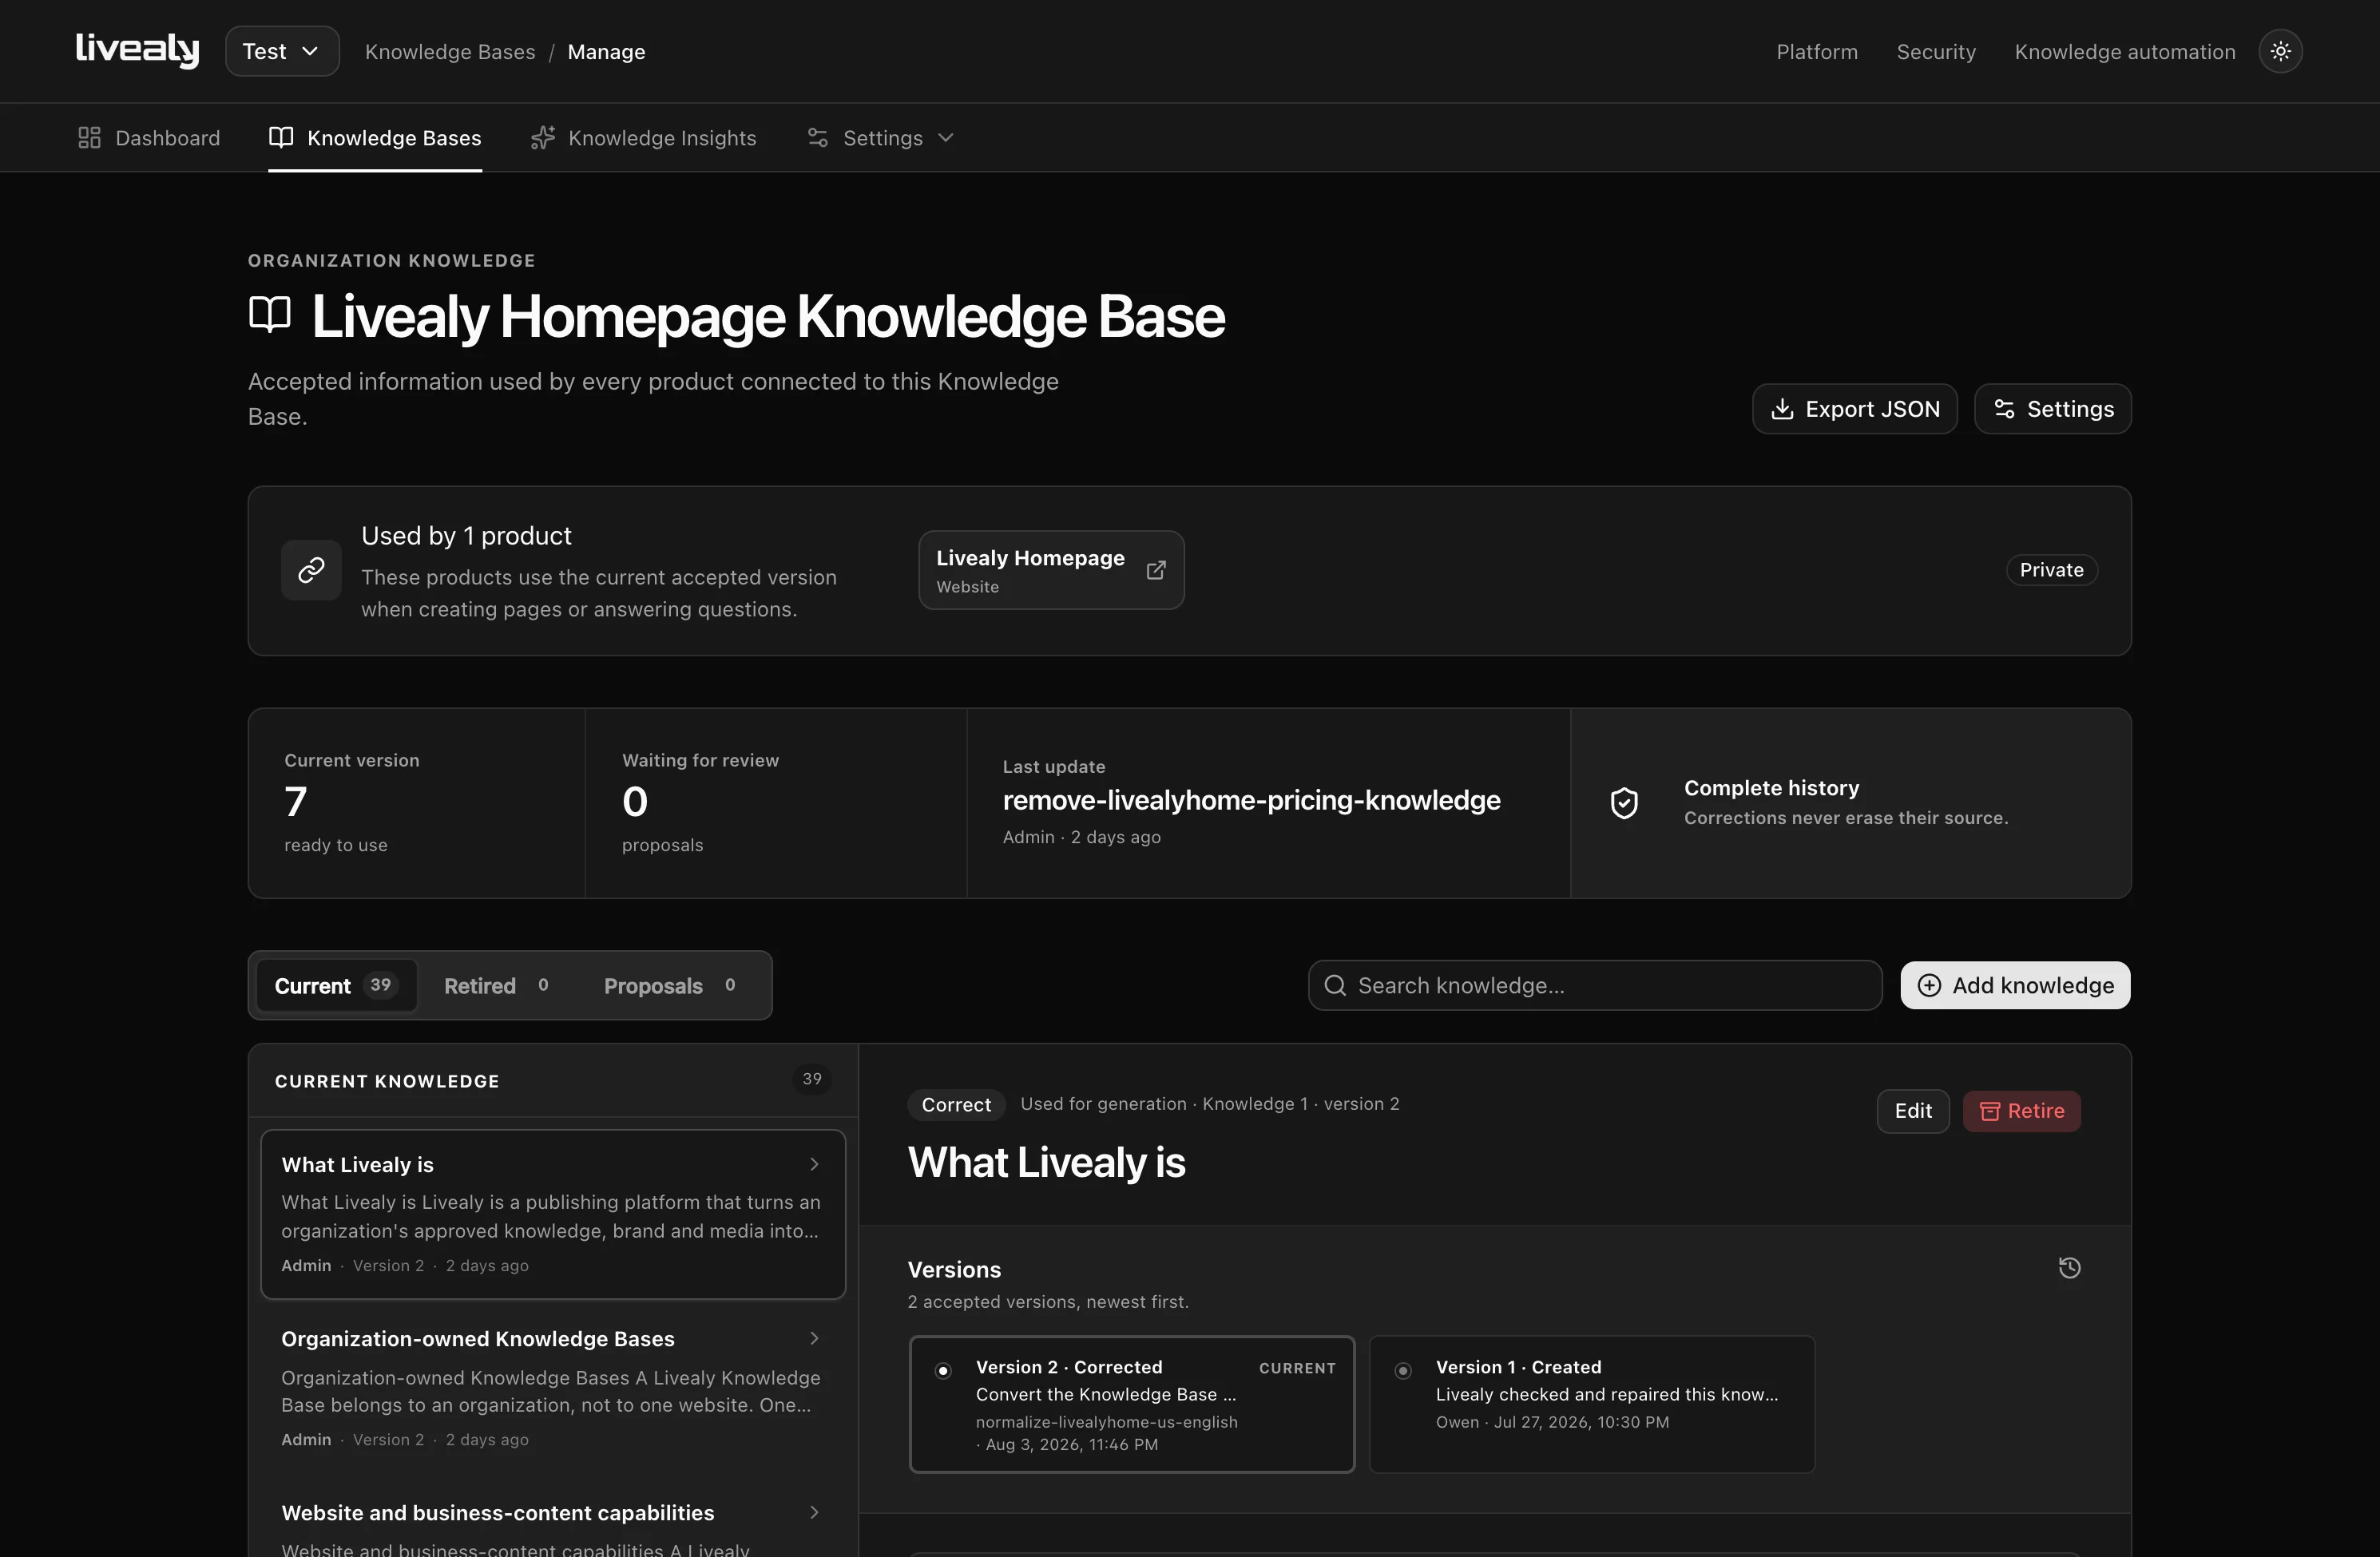Image resolution: width=2380 pixels, height=1557 pixels.
Task: Open the Security link
Action: 1935,51
